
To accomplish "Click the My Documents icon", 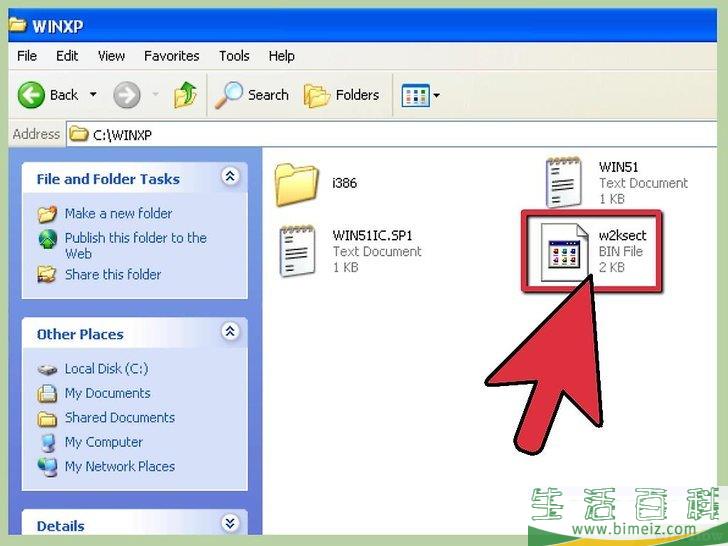I will (x=47, y=394).
